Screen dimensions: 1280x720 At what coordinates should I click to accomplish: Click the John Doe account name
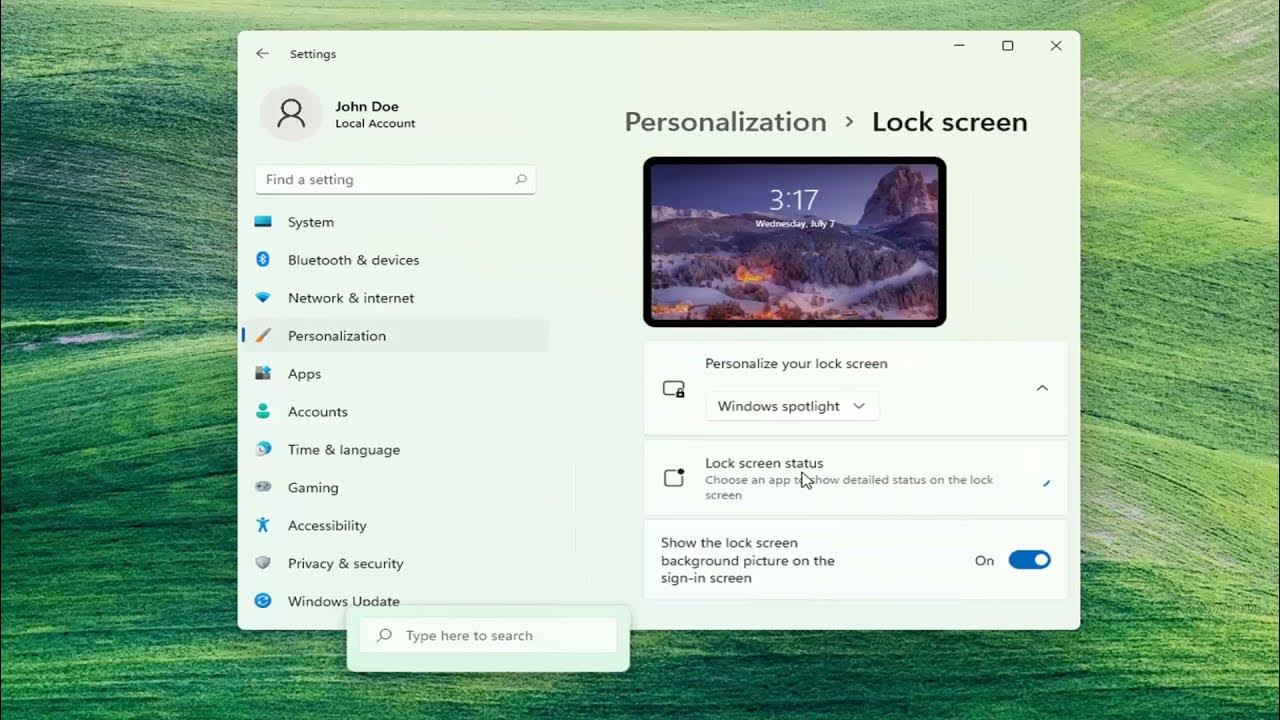(367, 106)
